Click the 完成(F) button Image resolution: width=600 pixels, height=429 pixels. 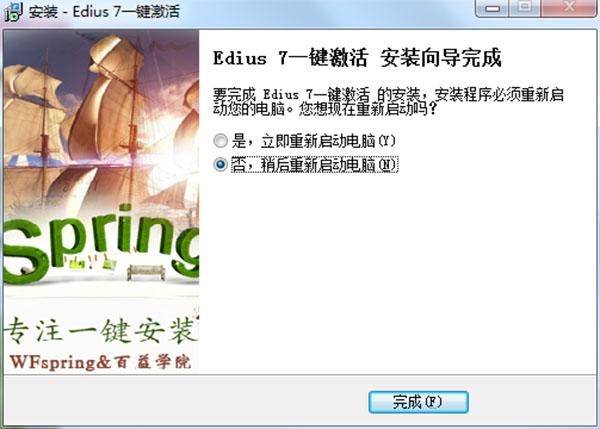tap(418, 402)
